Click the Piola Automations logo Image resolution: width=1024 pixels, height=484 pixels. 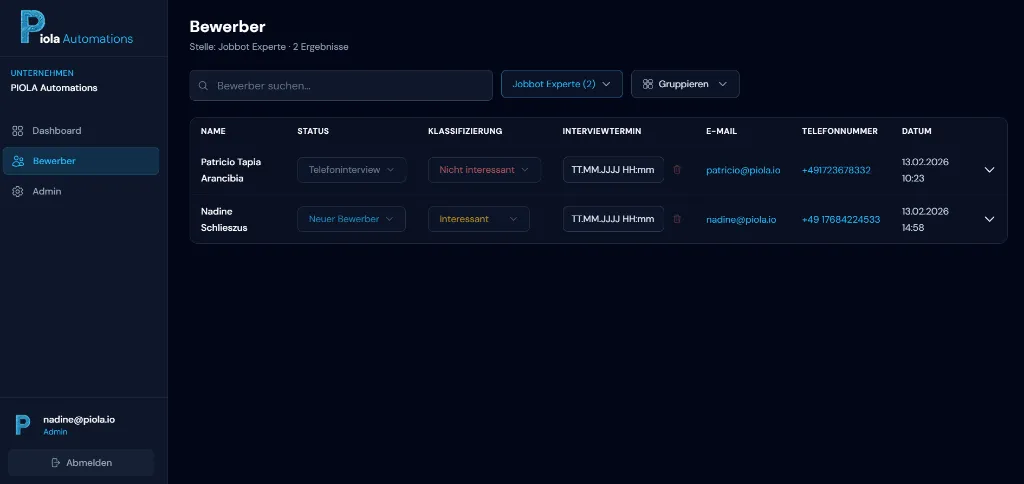(x=75, y=28)
